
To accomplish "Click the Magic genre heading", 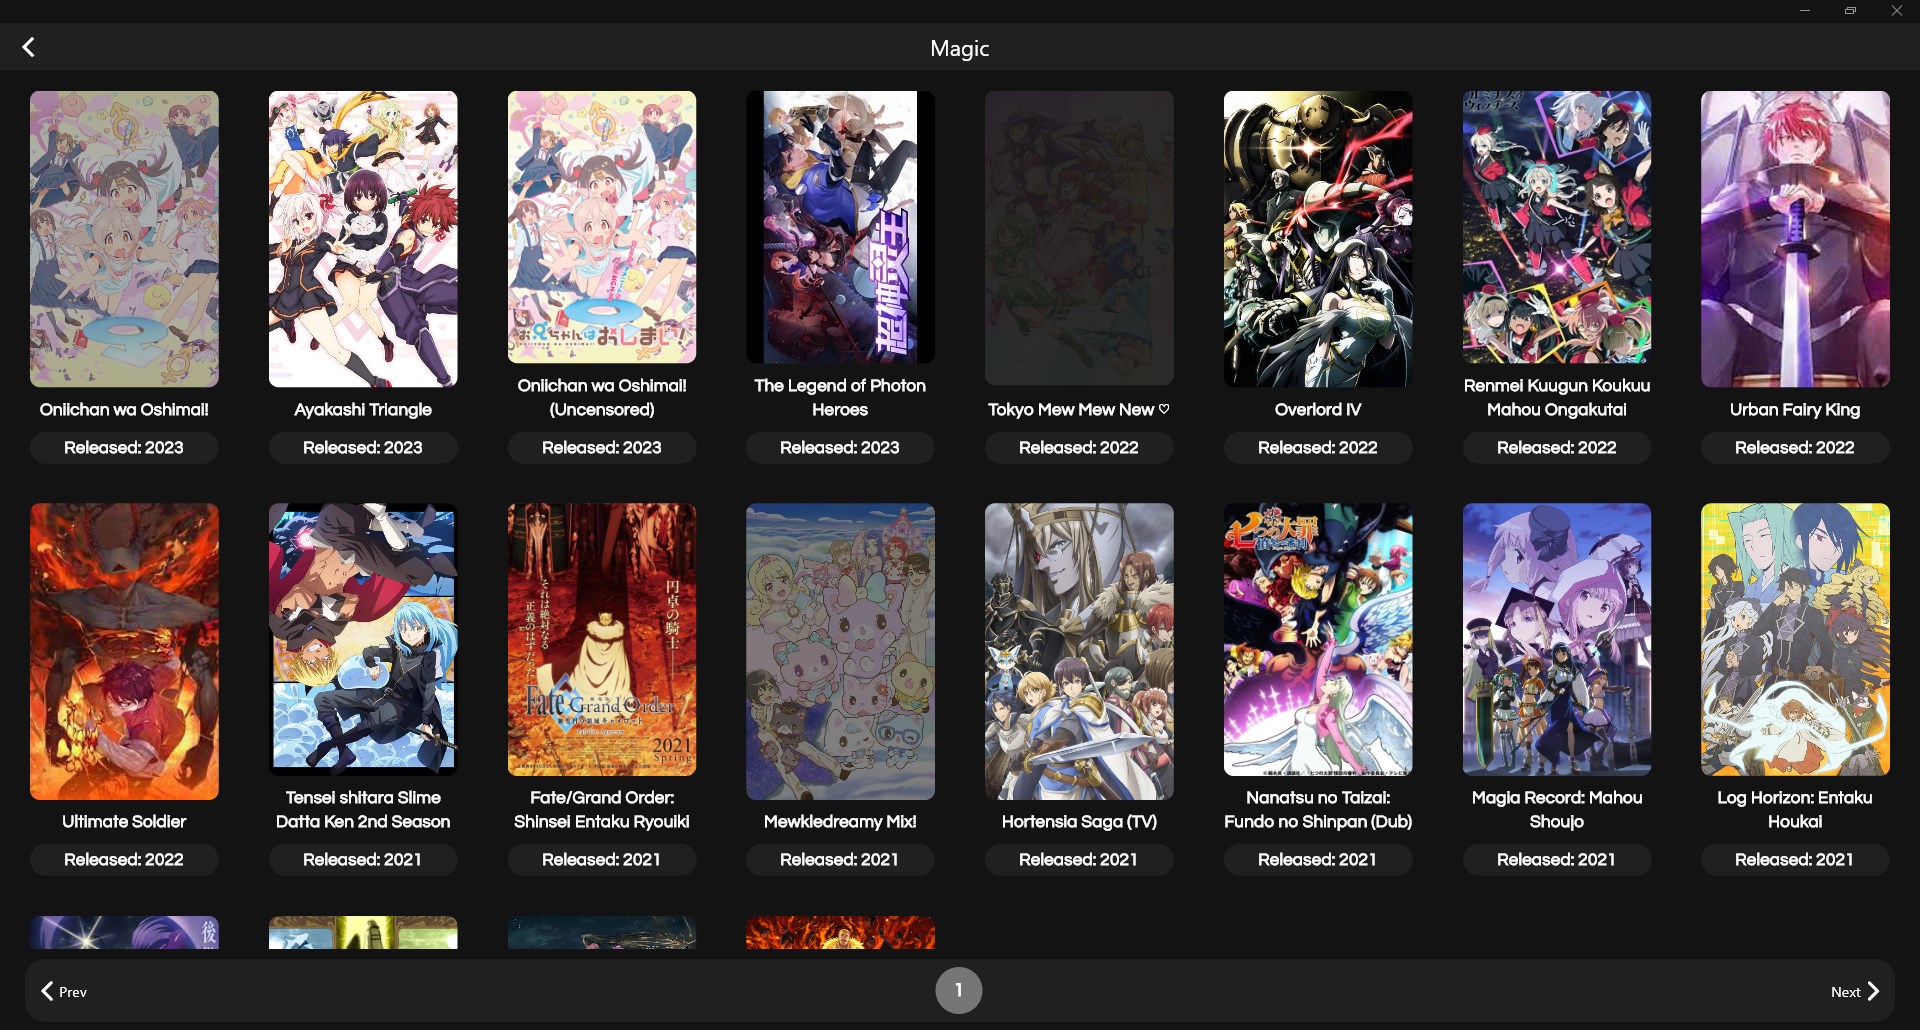I will 960,48.
